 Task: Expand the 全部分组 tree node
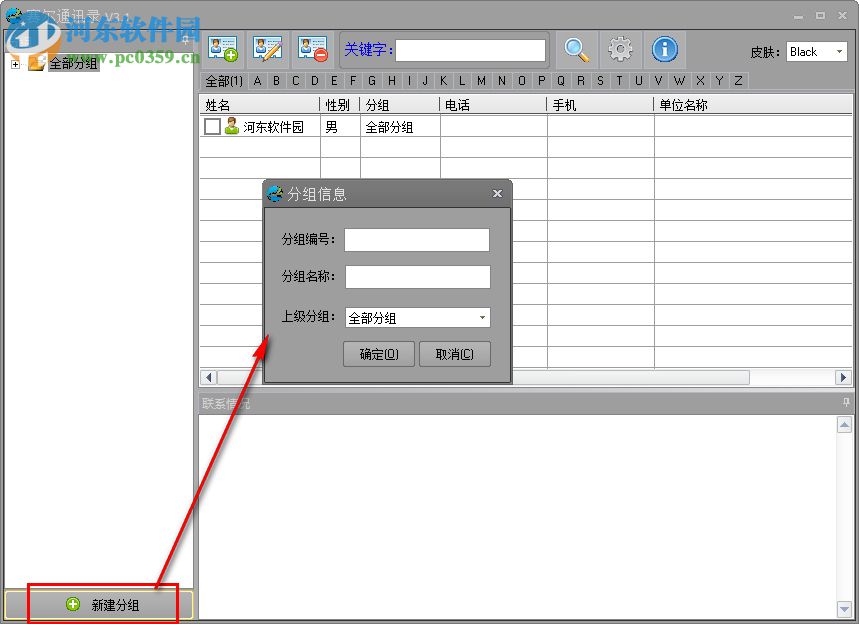(15, 63)
